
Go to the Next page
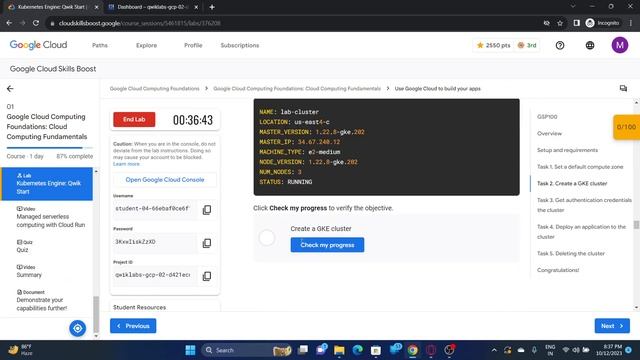(x=612, y=326)
